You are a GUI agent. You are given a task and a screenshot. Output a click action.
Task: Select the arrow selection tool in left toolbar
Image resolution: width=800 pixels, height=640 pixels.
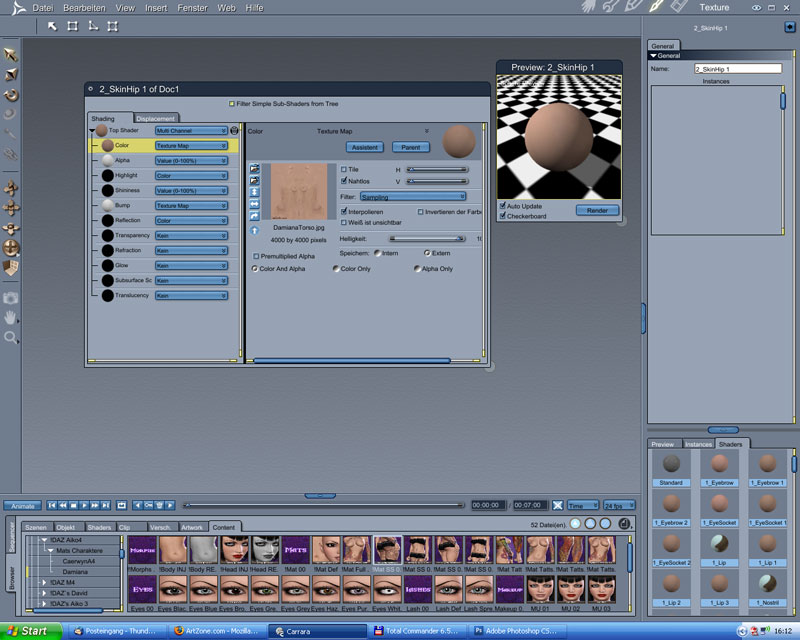pyautogui.click(x=11, y=55)
